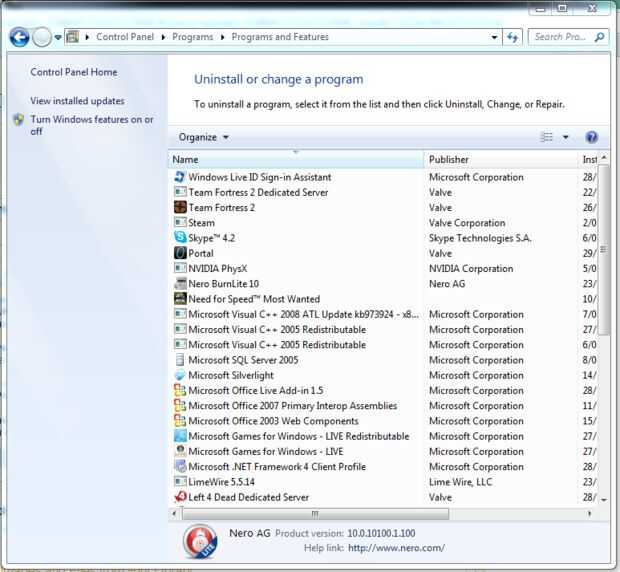Viewport: 620px width, 572px height.
Task: Click the Installed On column header
Action: pyautogui.click(x=589, y=160)
